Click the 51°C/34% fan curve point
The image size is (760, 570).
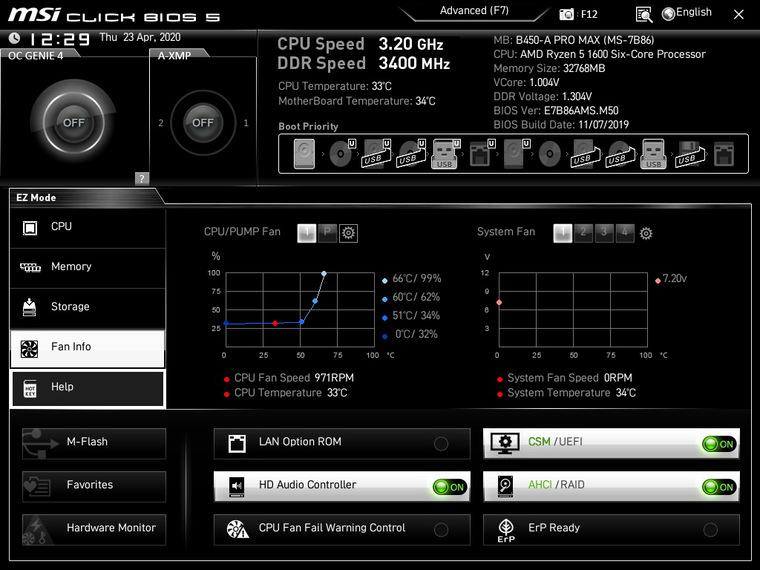click(x=301, y=322)
